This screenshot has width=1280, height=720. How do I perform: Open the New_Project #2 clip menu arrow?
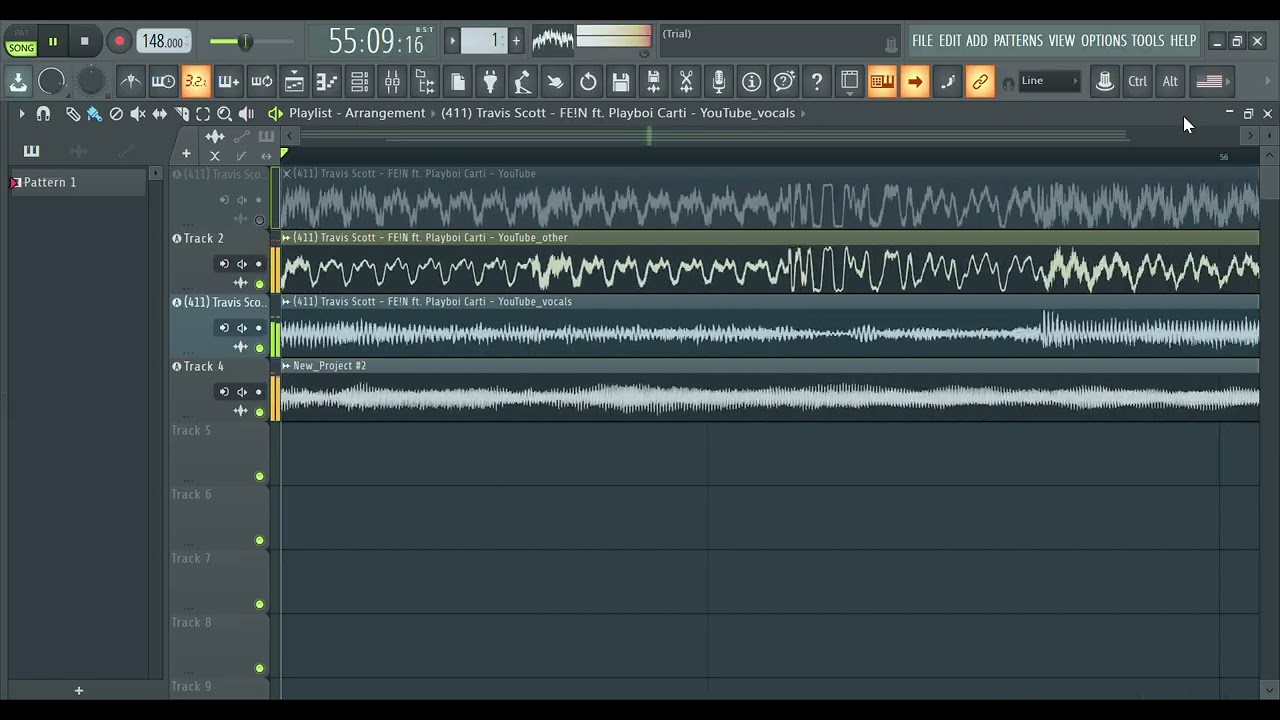286,366
